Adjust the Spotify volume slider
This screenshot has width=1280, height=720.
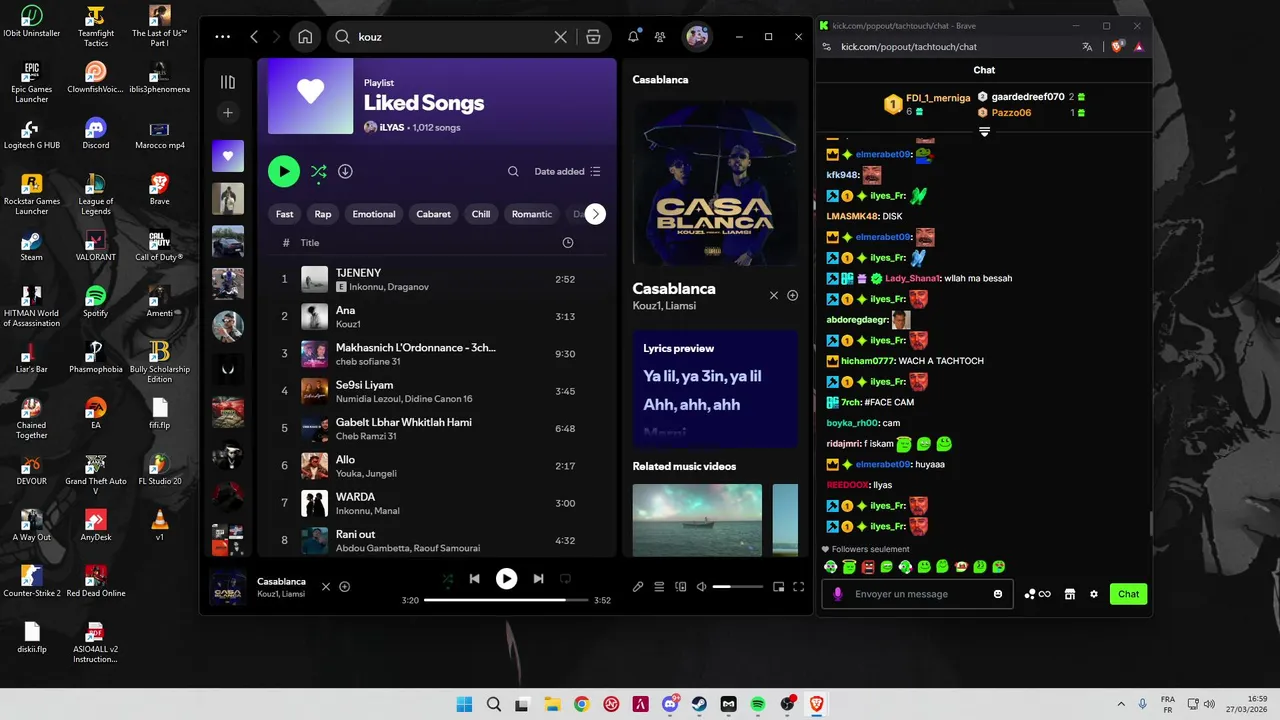click(x=737, y=587)
